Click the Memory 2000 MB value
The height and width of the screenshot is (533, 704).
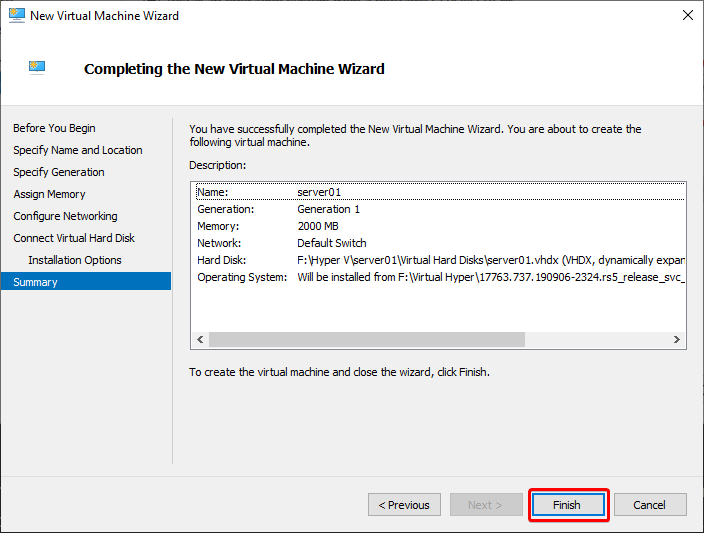click(x=318, y=226)
